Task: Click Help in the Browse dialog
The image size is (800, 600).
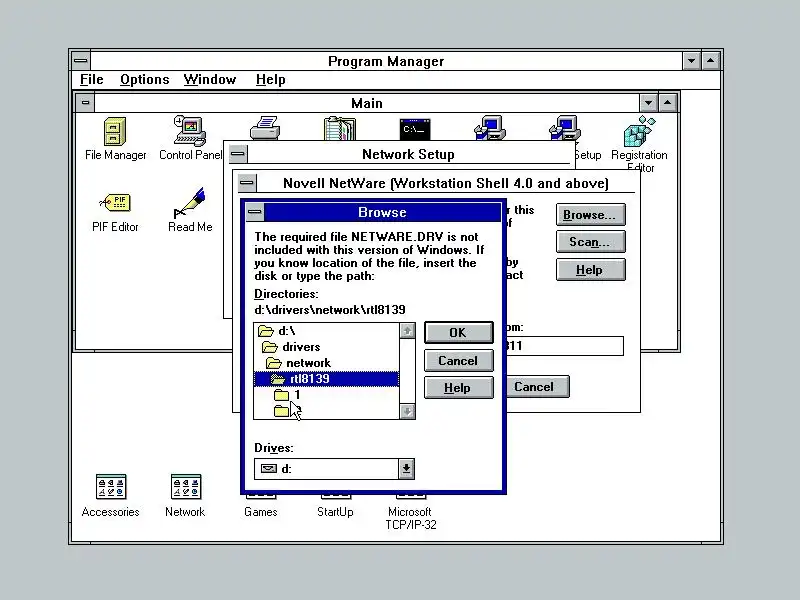Action: click(x=459, y=388)
